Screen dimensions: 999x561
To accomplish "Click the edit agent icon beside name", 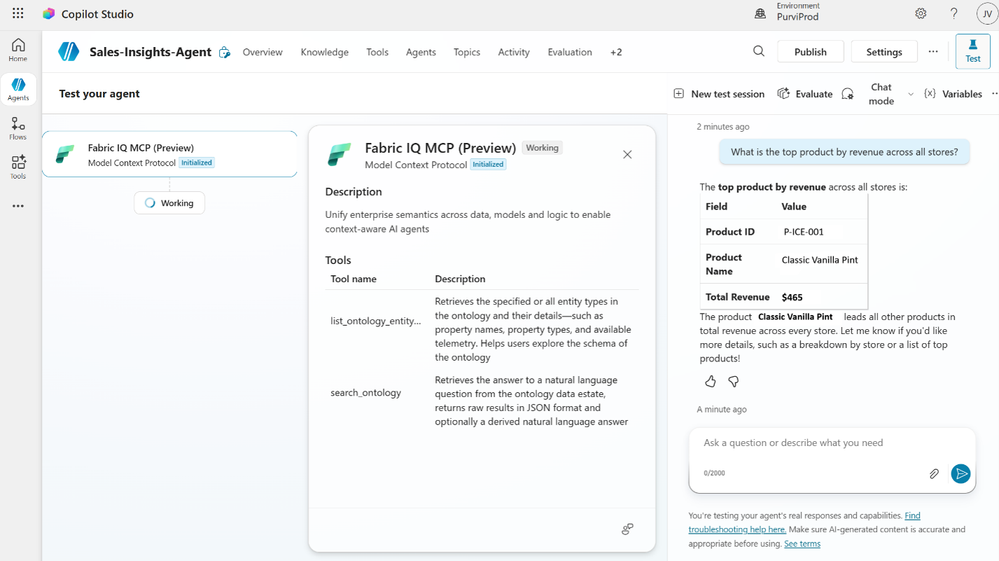I will (224, 52).
